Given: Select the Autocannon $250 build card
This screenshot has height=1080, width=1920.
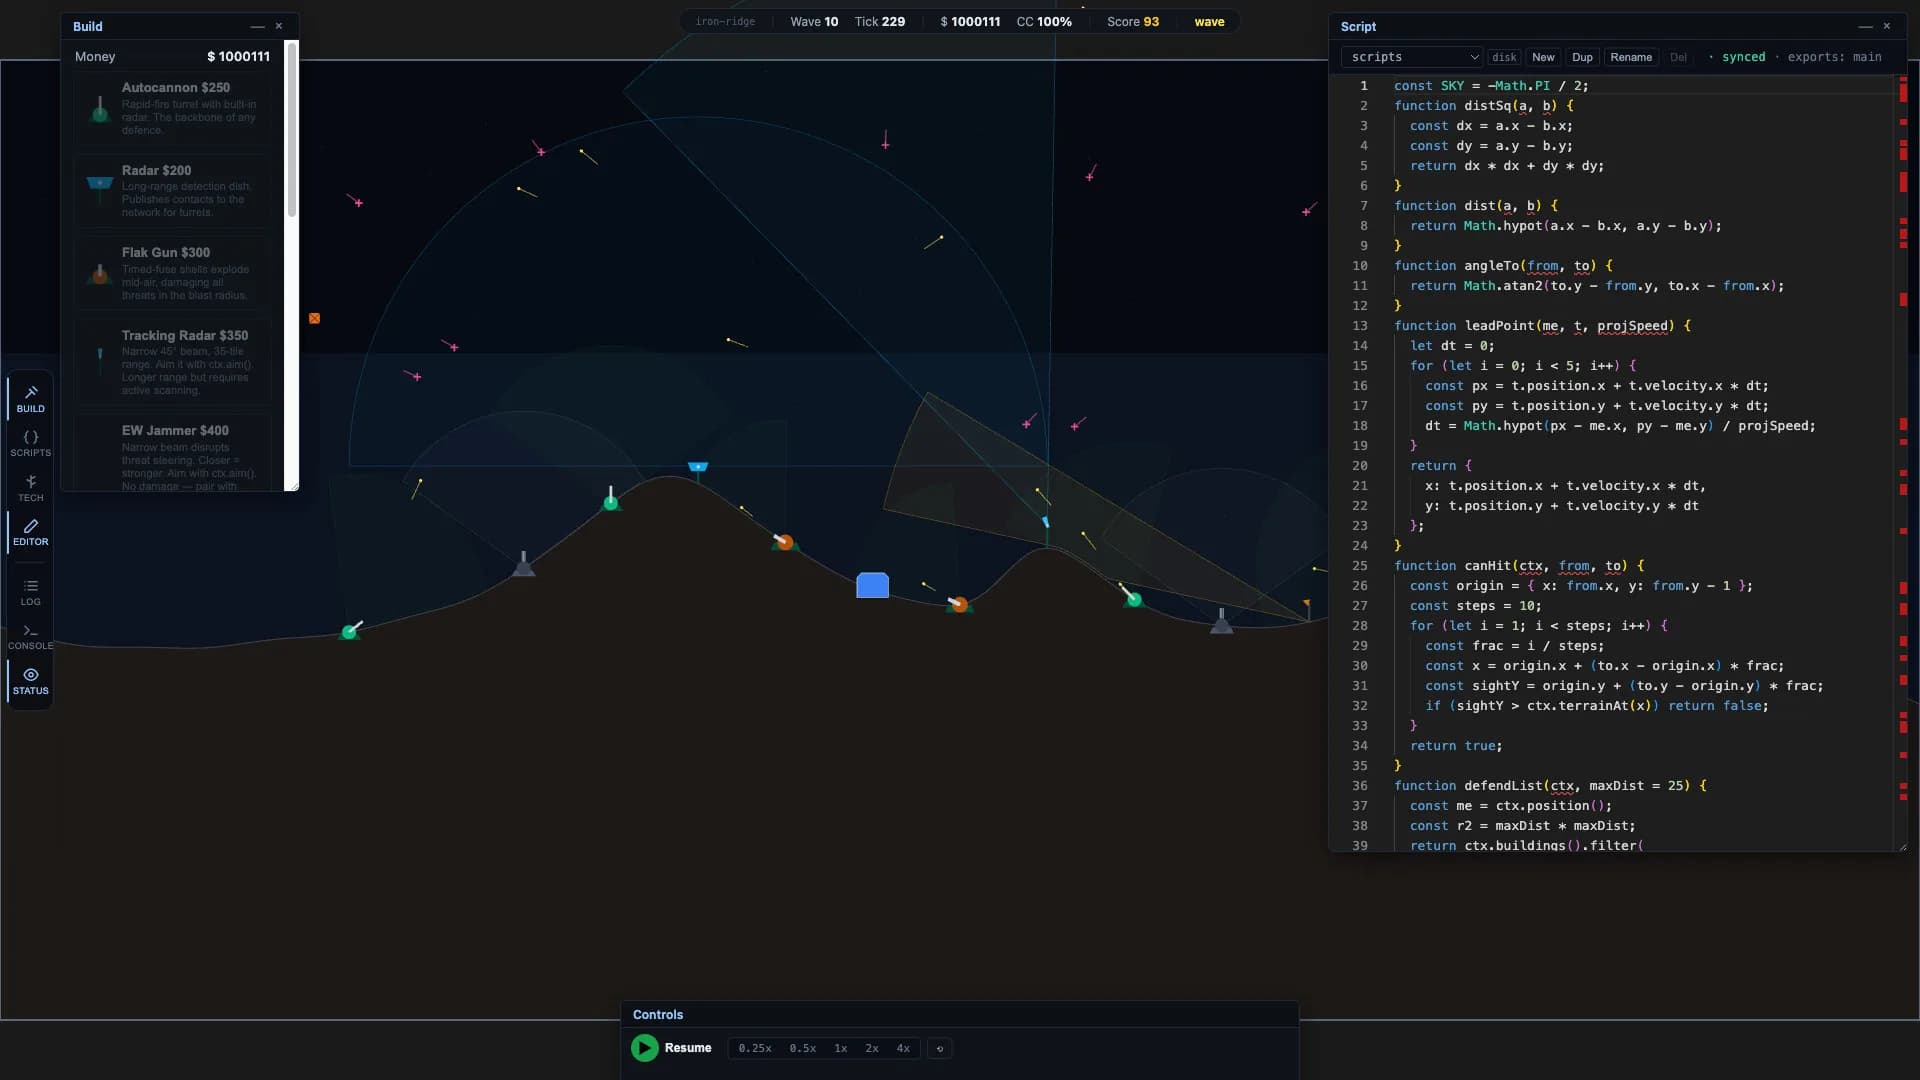Looking at the screenshot, I should click(173, 109).
